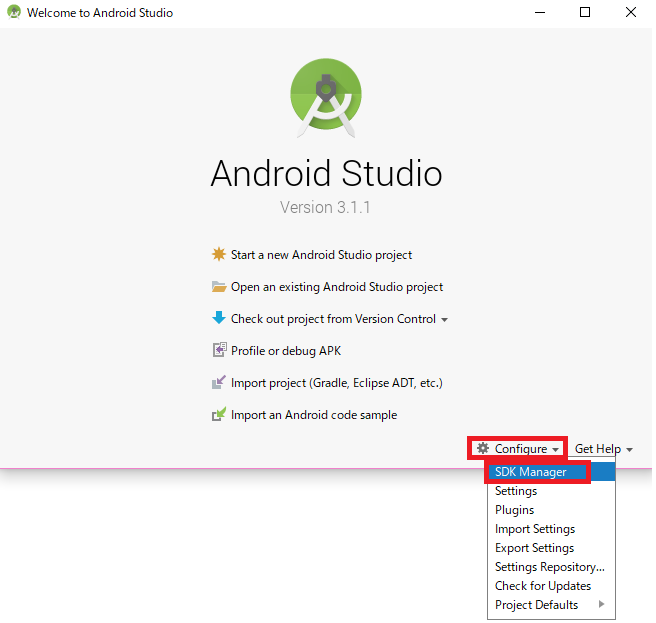Click the Import Android code sample icon

(x=218, y=414)
